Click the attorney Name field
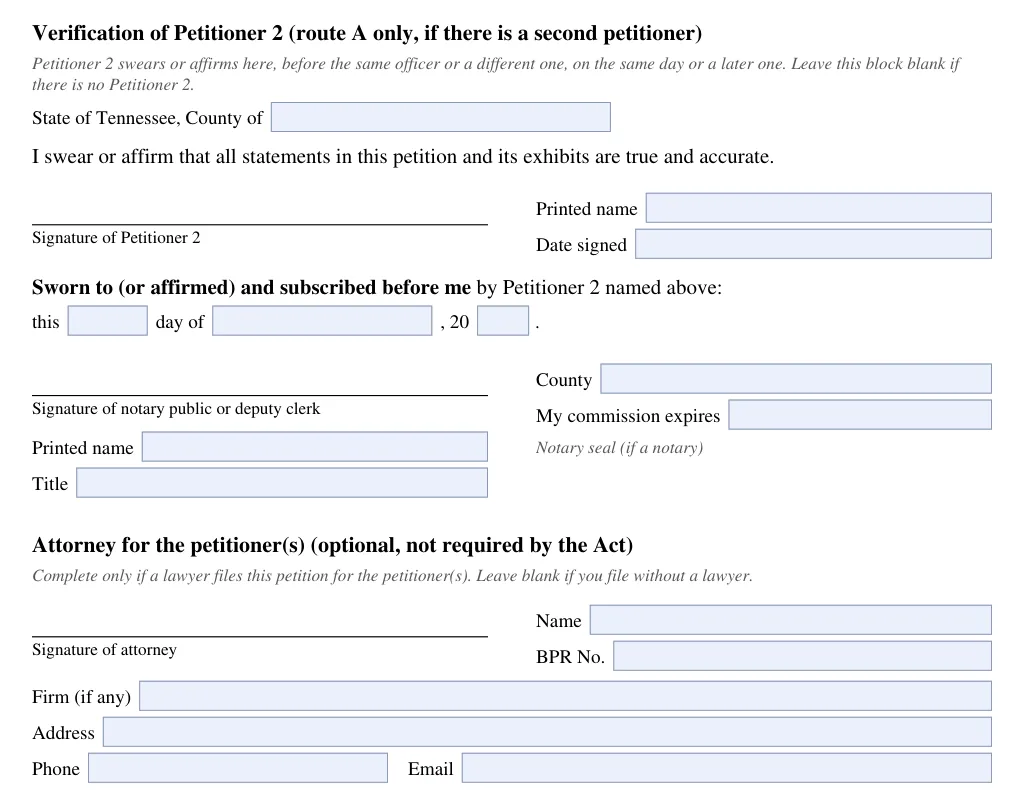Screen dimensions: 1024x794 coord(791,620)
